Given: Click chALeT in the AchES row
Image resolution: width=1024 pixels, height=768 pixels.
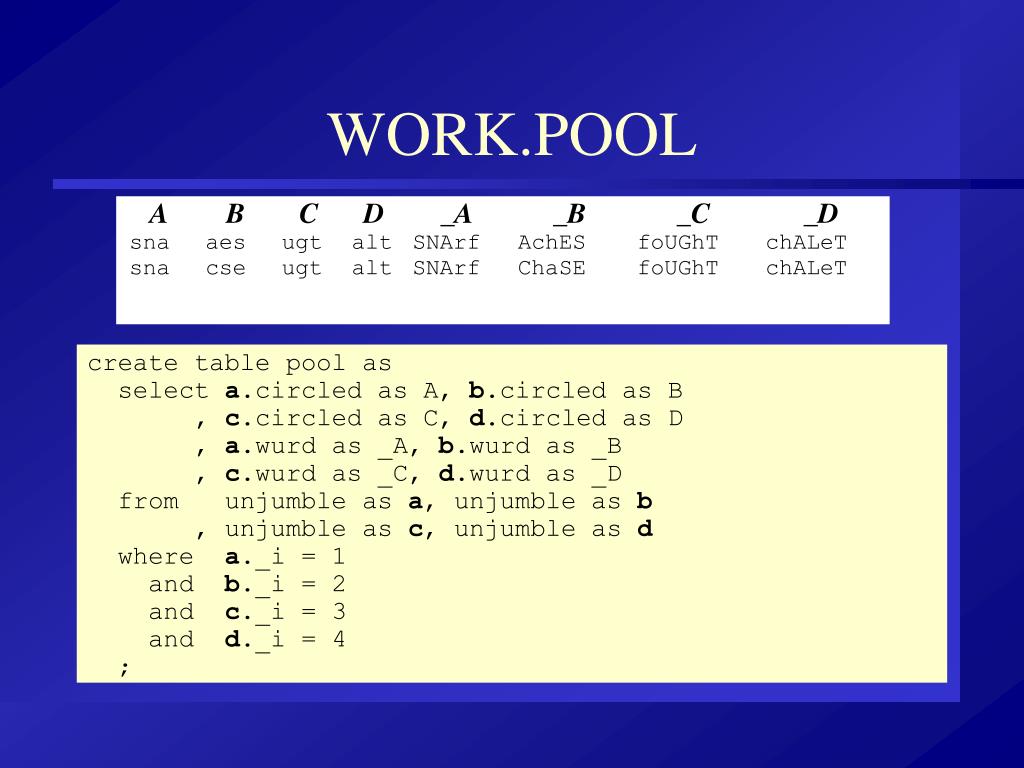Looking at the screenshot, I should [x=806, y=242].
